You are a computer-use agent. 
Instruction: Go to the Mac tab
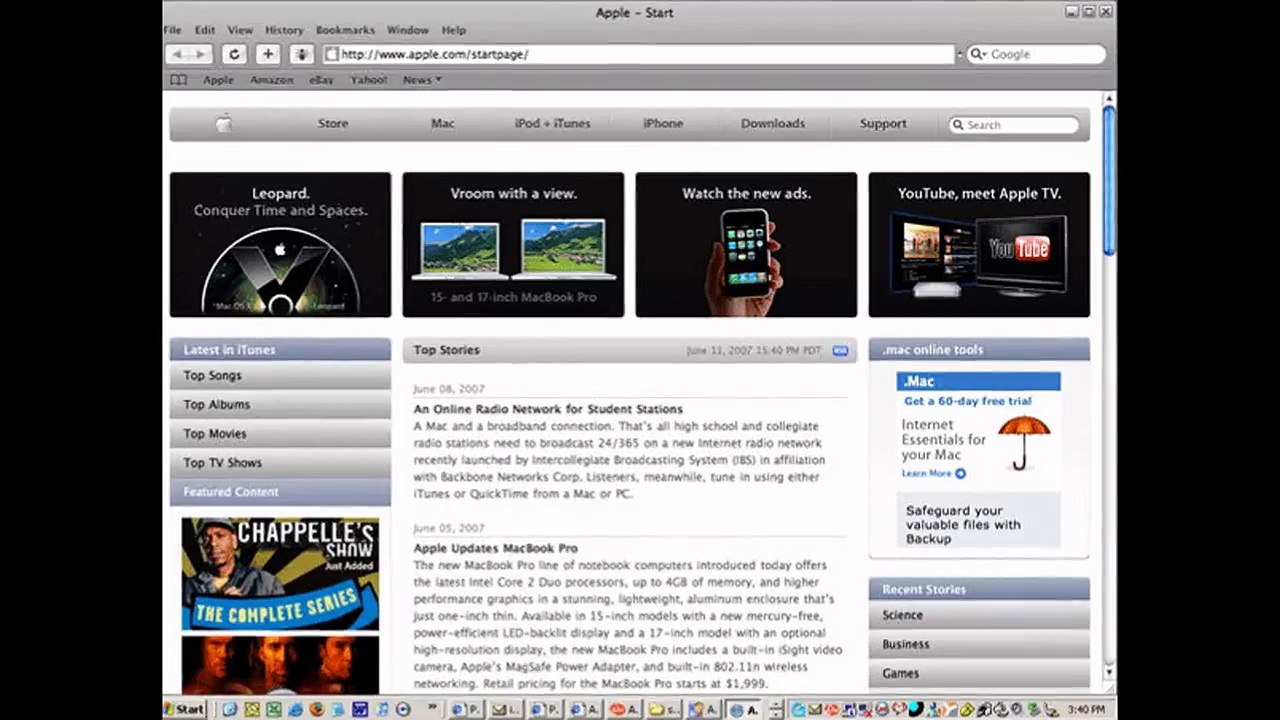coord(443,124)
